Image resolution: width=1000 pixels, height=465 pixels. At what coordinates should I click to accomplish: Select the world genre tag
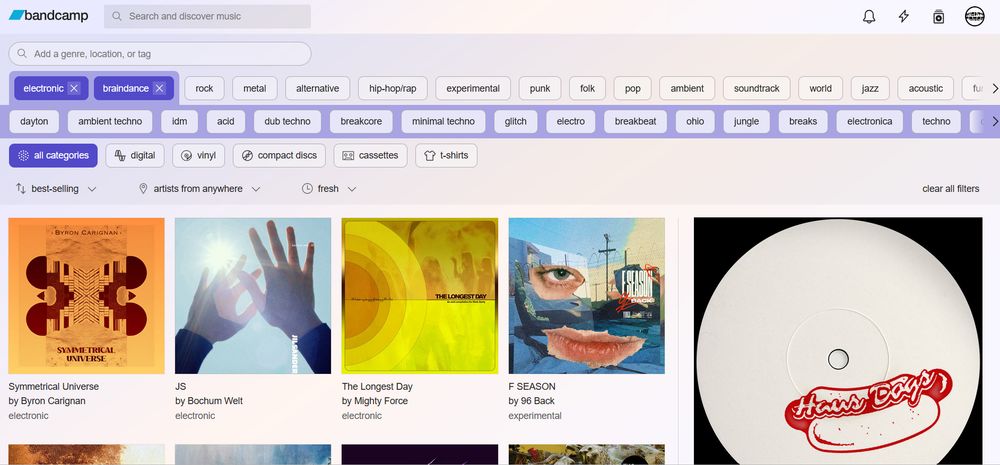[820, 89]
